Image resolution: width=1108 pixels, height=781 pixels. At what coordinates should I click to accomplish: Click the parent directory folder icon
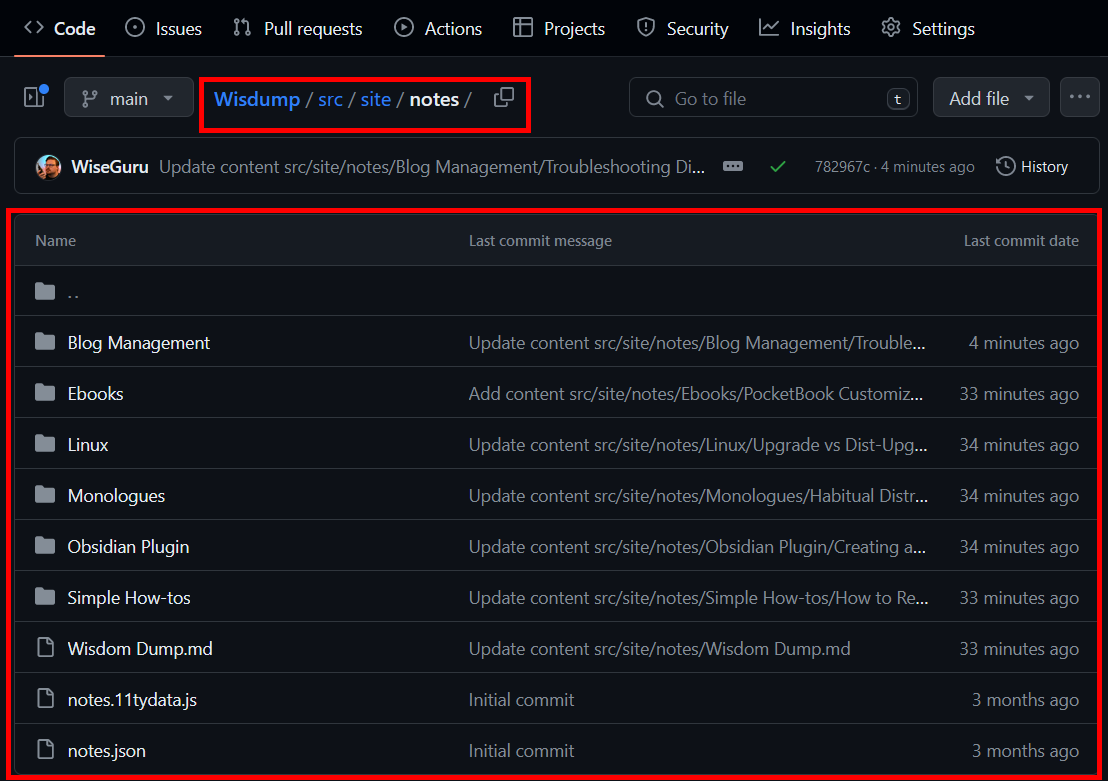45,291
